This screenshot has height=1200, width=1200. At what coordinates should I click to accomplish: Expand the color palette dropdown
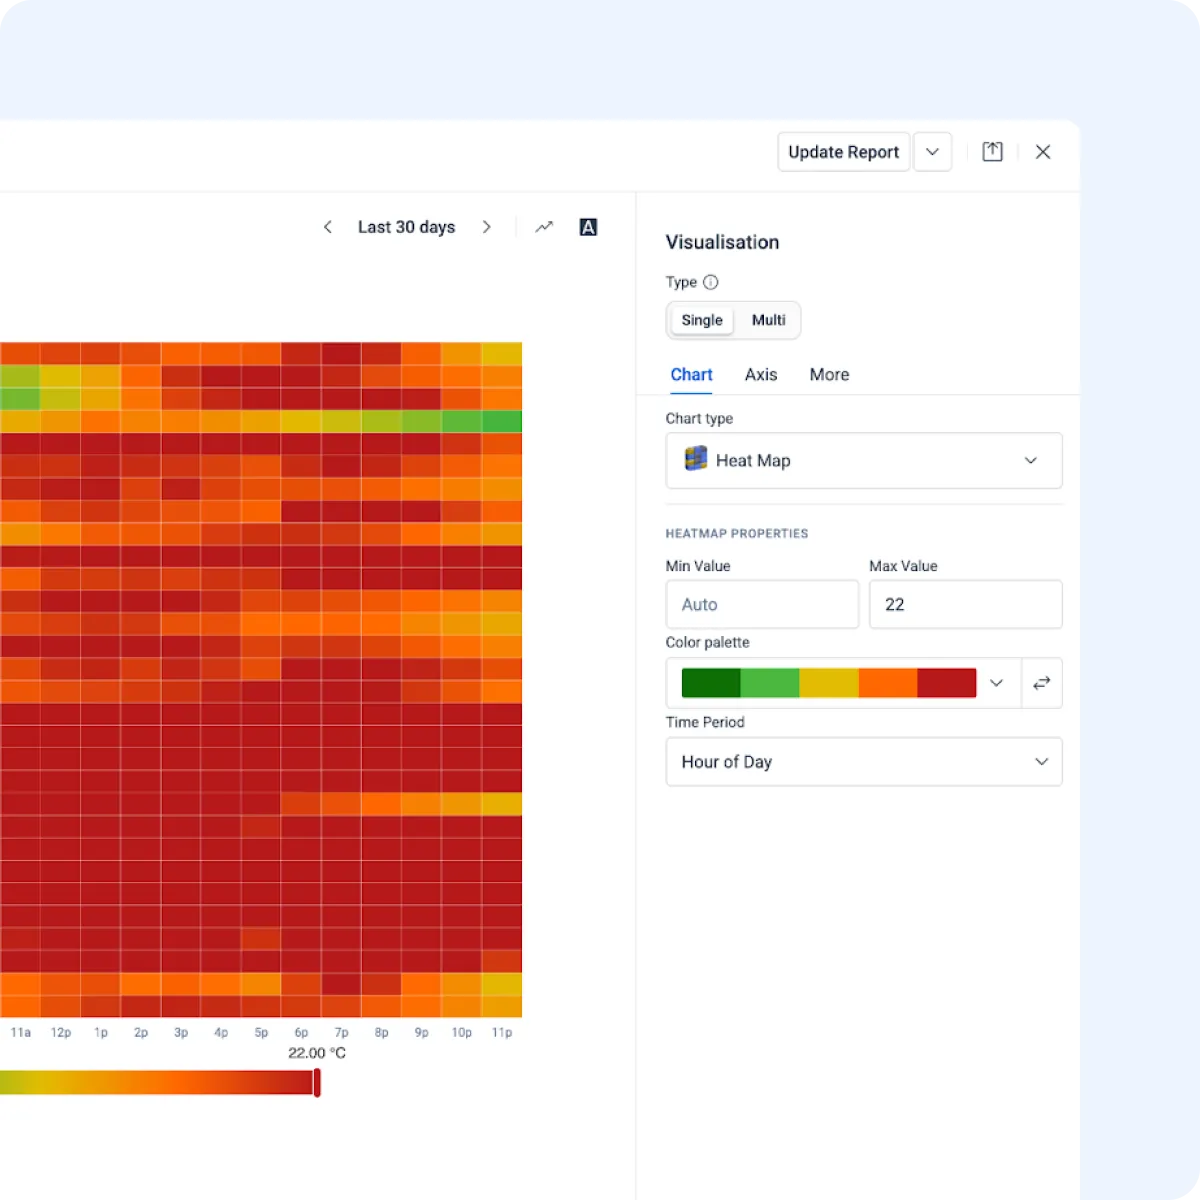(996, 683)
